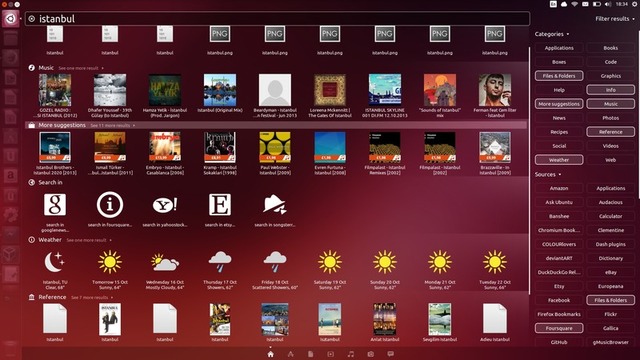Open the Sevgilim Istanbul reference thumbnail
Screen dimensions: 640x360
(x=440, y=319)
